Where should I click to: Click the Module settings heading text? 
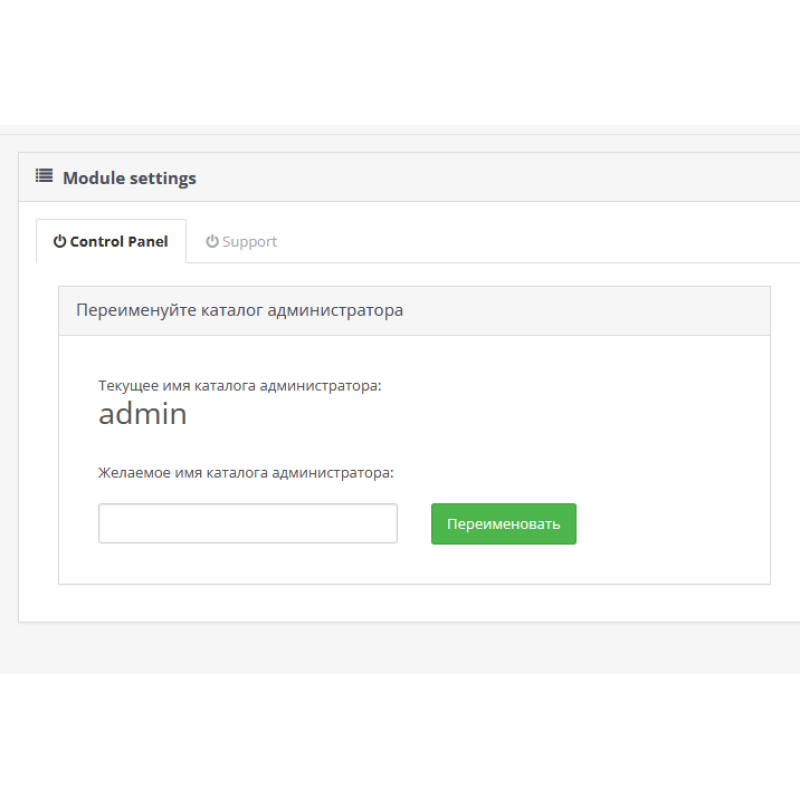coord(129,178)
